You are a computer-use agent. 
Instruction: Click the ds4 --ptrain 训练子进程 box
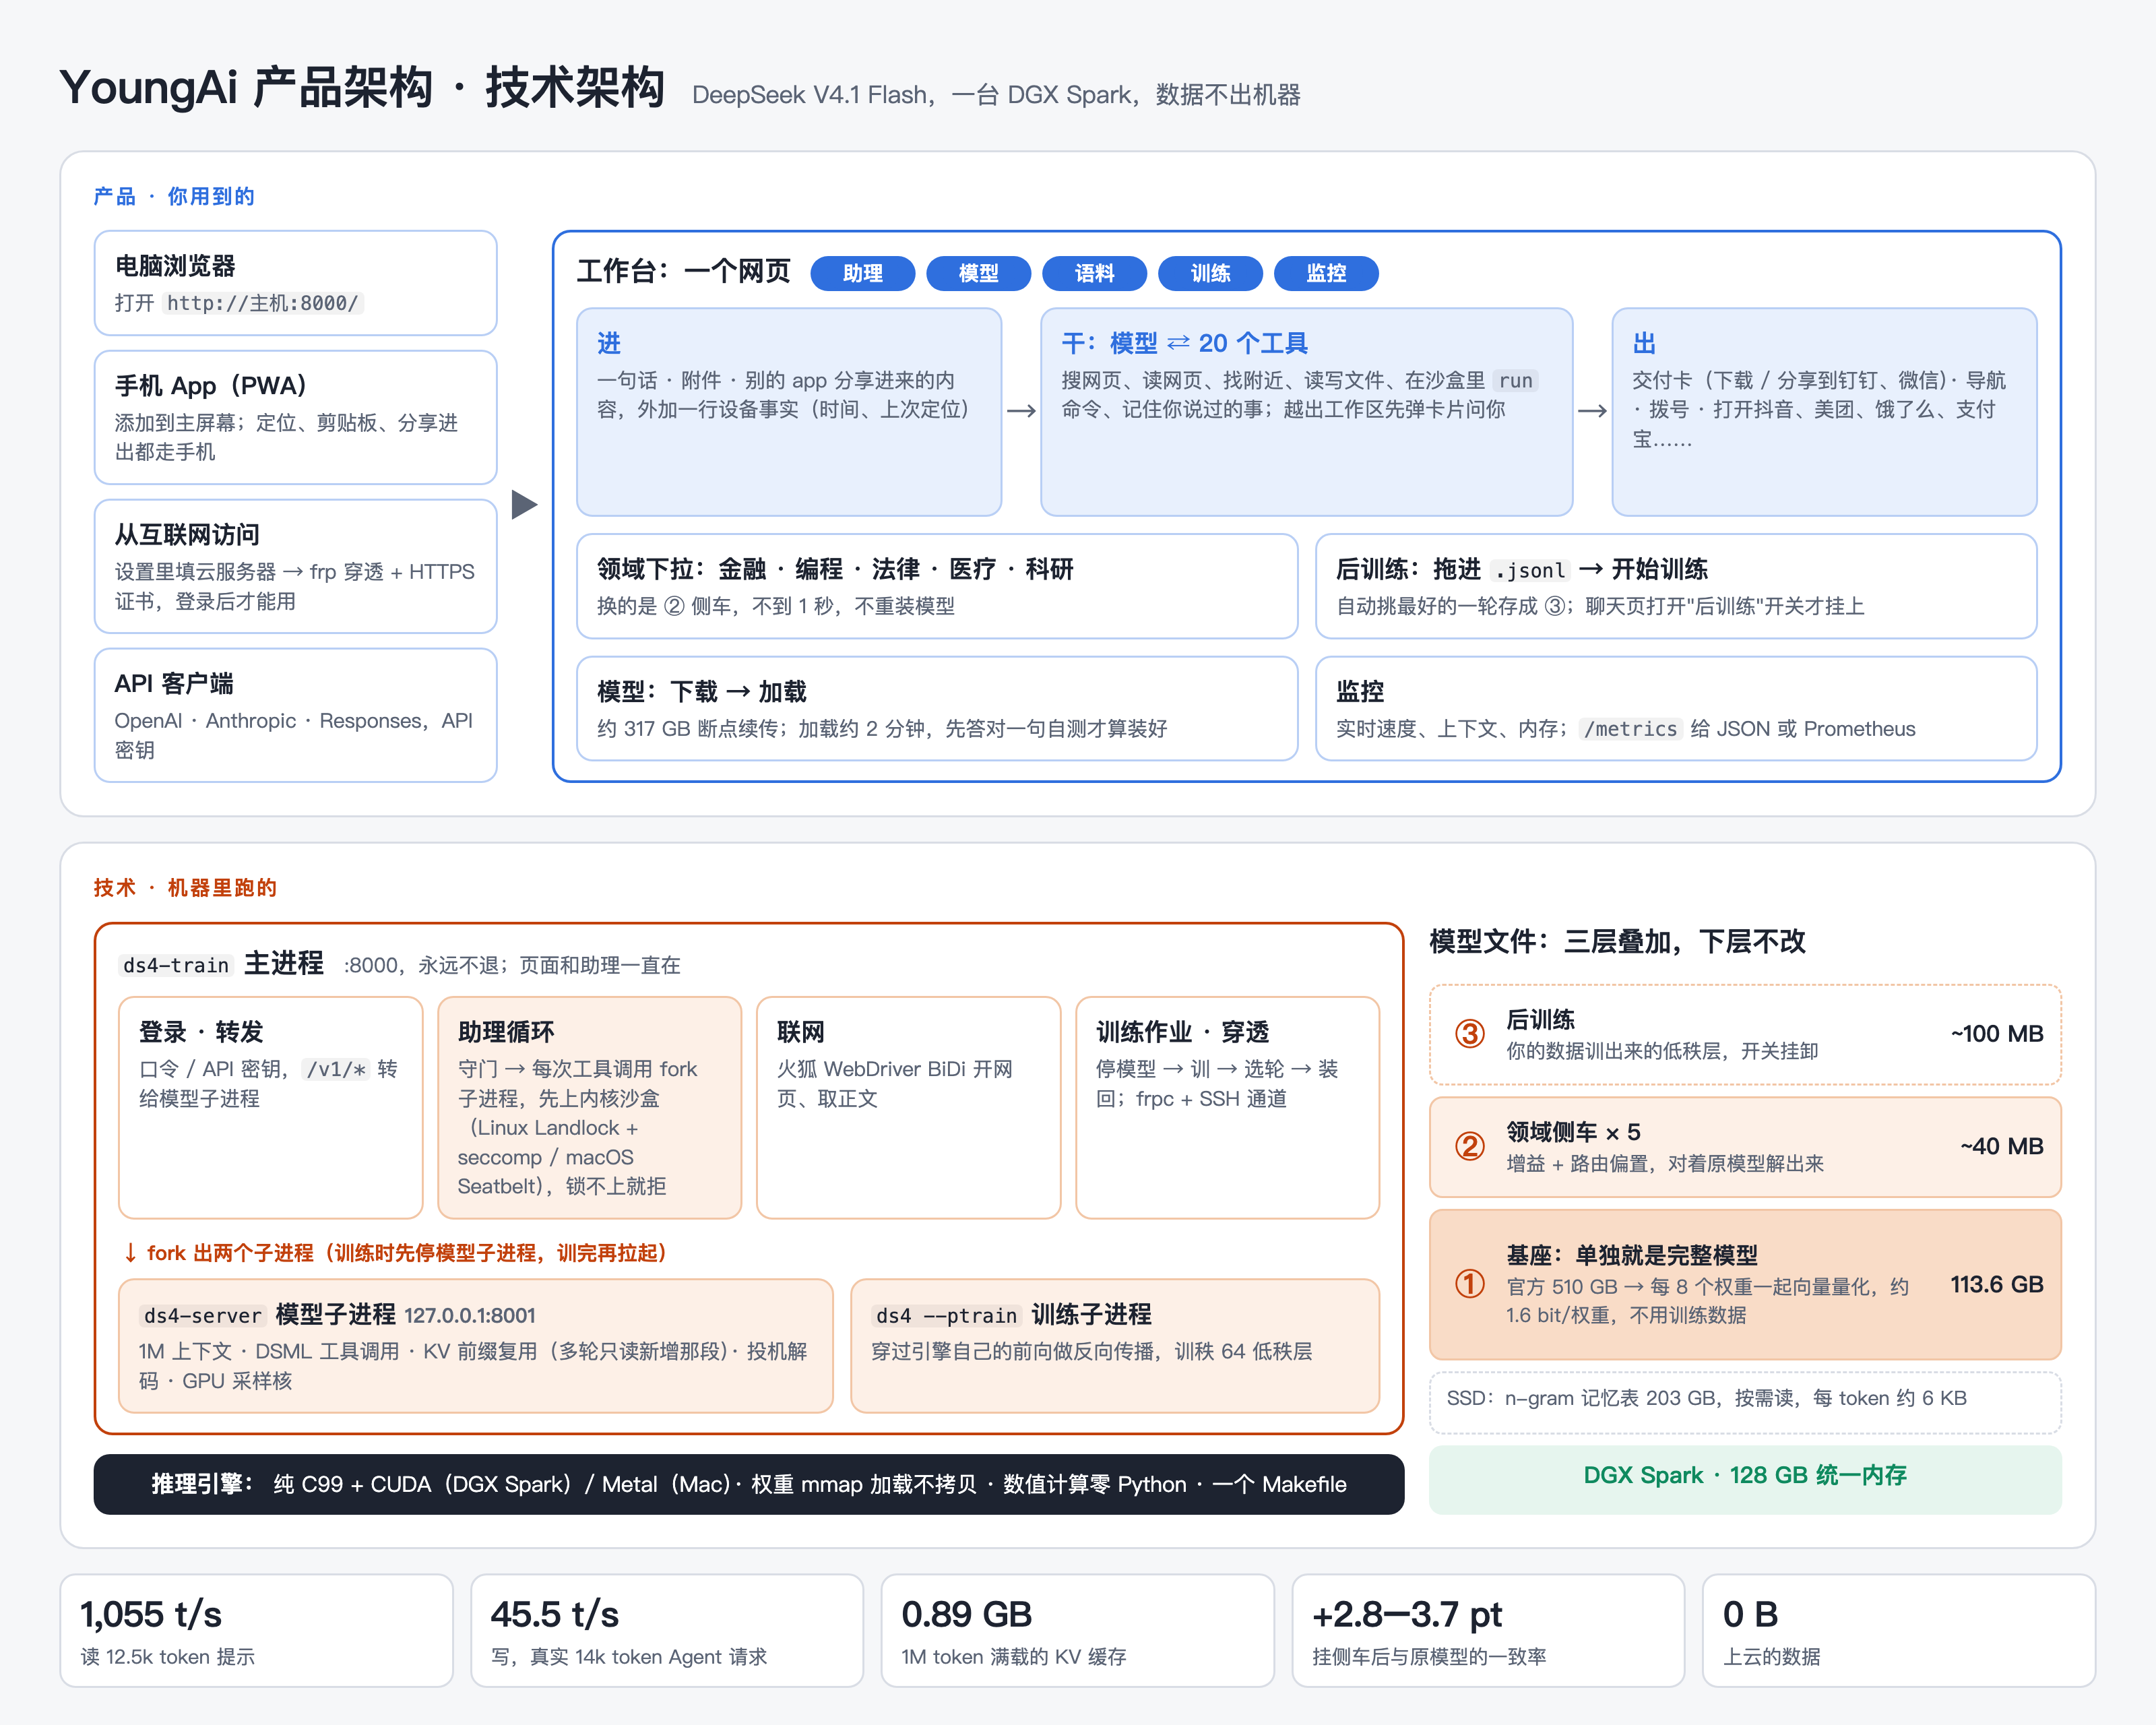pos(1115,1346)
